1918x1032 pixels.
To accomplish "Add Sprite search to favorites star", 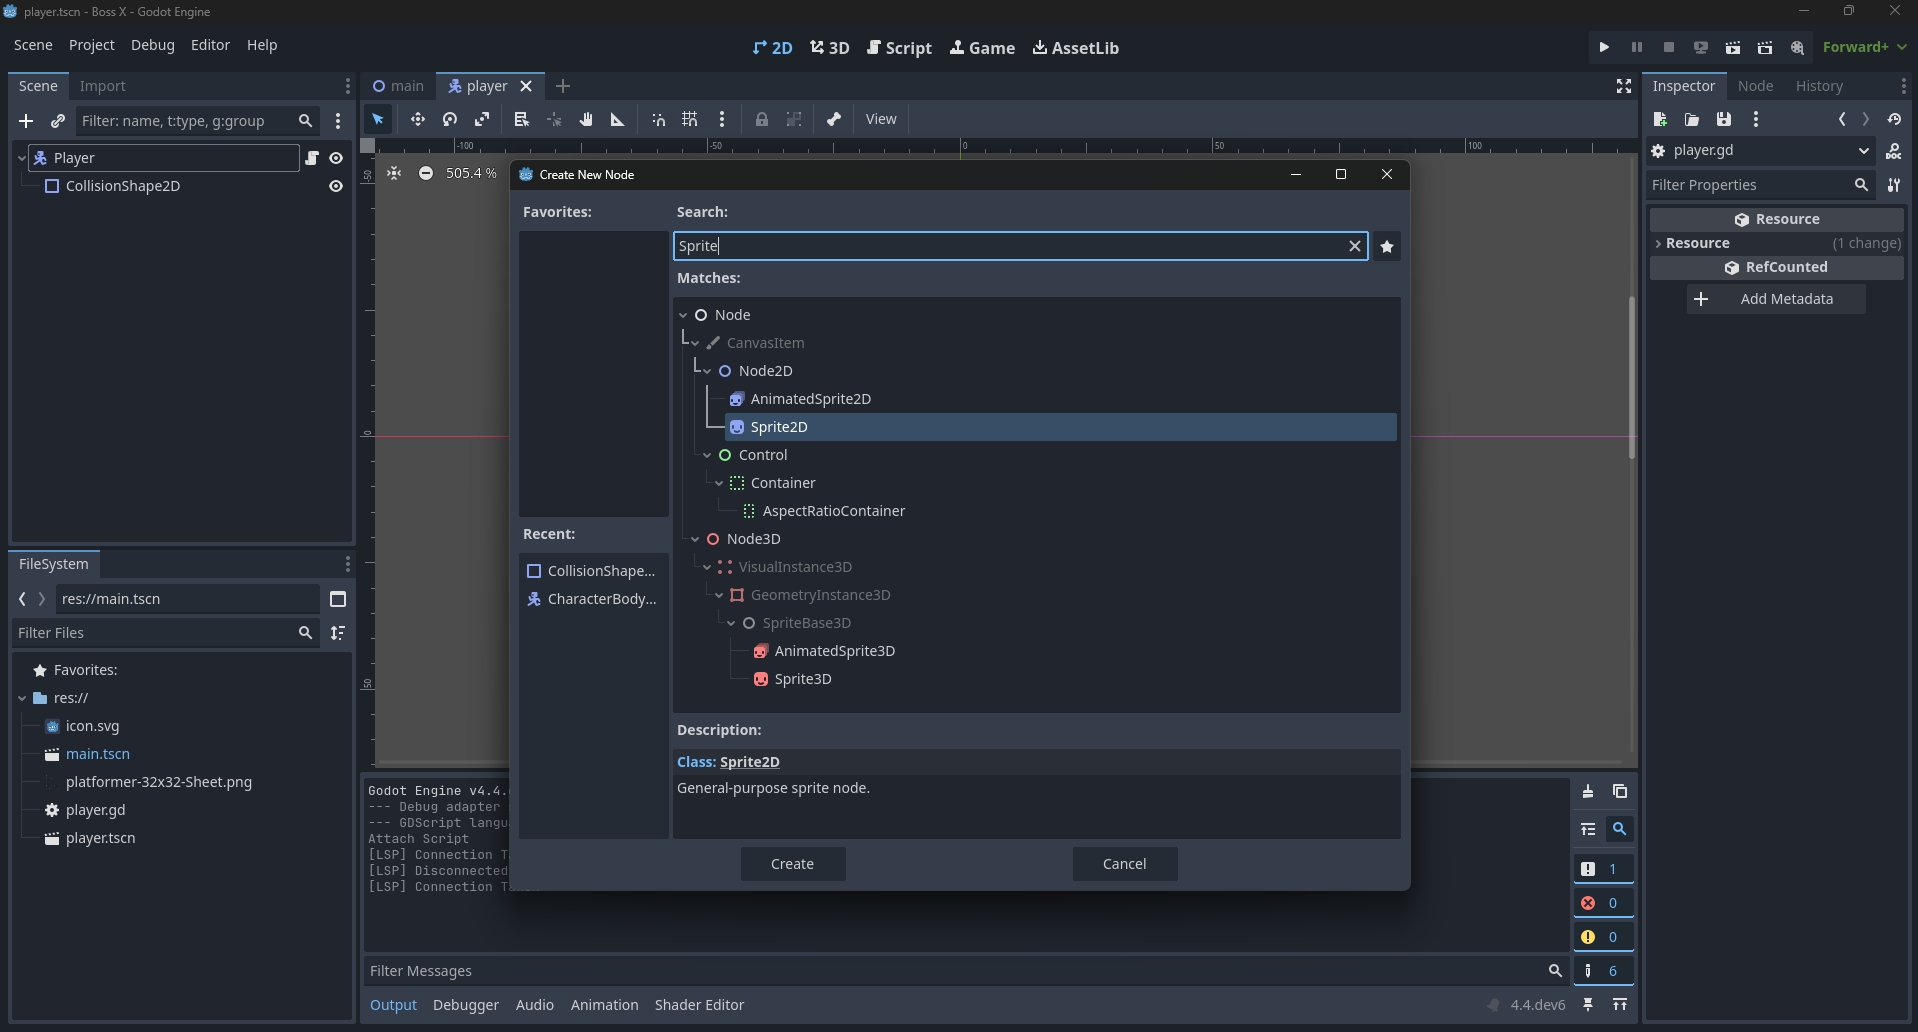I will pyautogui.click(x=1387, y=246).
